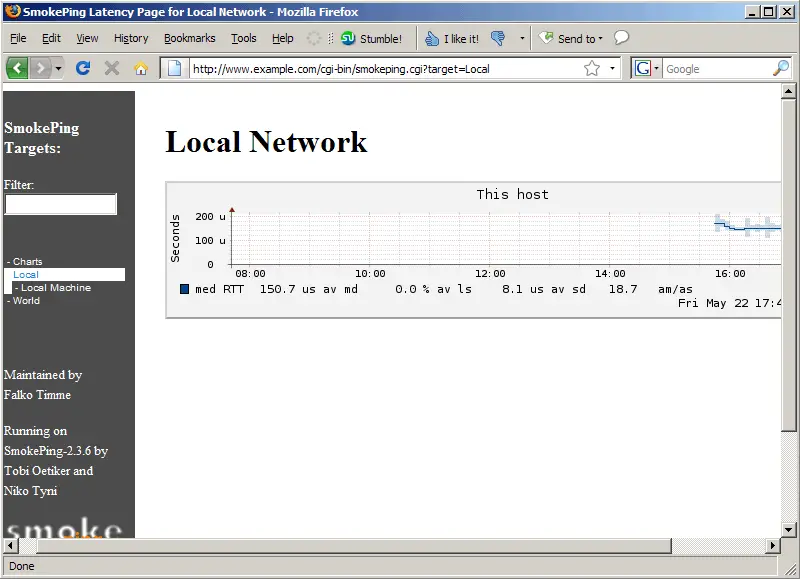The height and width of the screenshot is (579, 800).
Task: Click the Send to toolbar button
Action: point(571,38)
